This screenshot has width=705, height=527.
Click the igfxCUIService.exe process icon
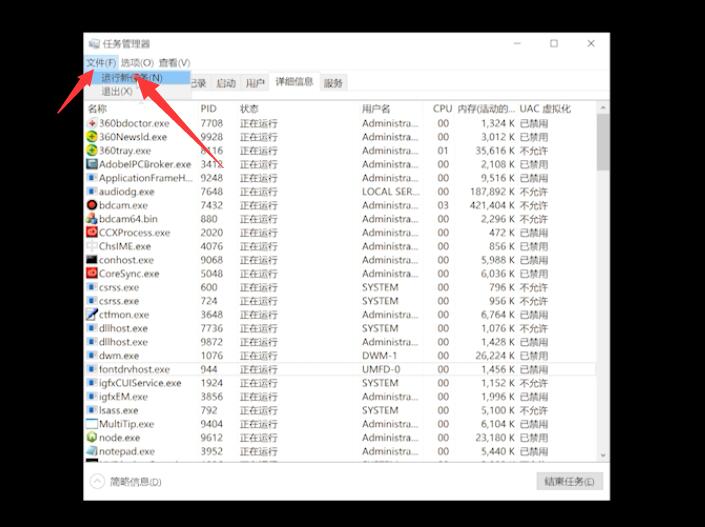click(92, 383)
